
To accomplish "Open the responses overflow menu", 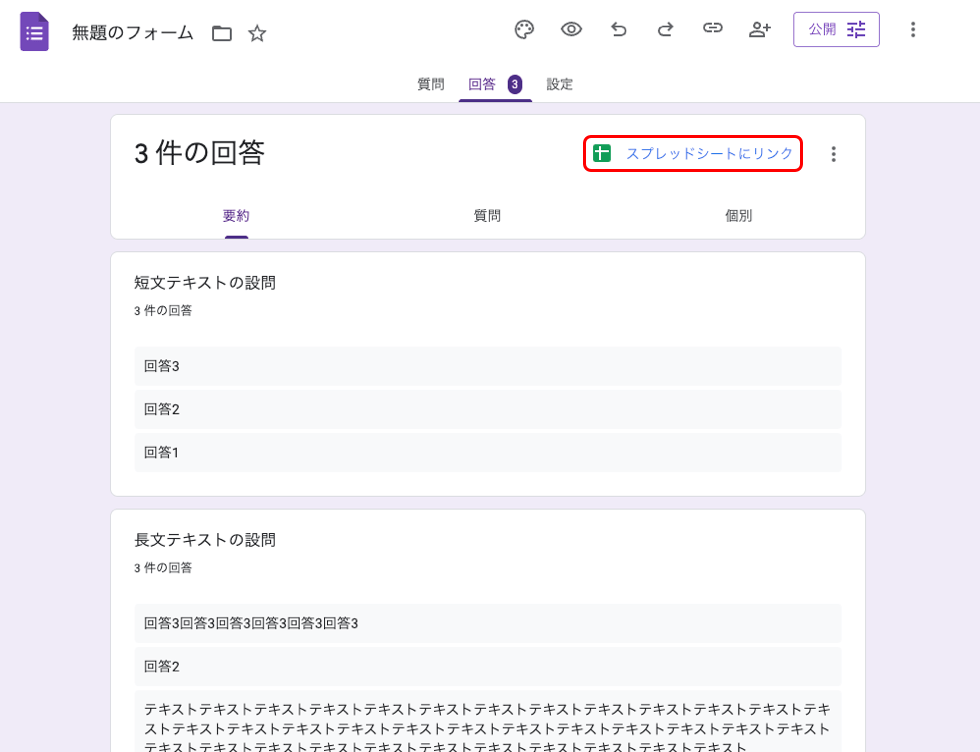I will pyautogui.click(x=833, y=154).
